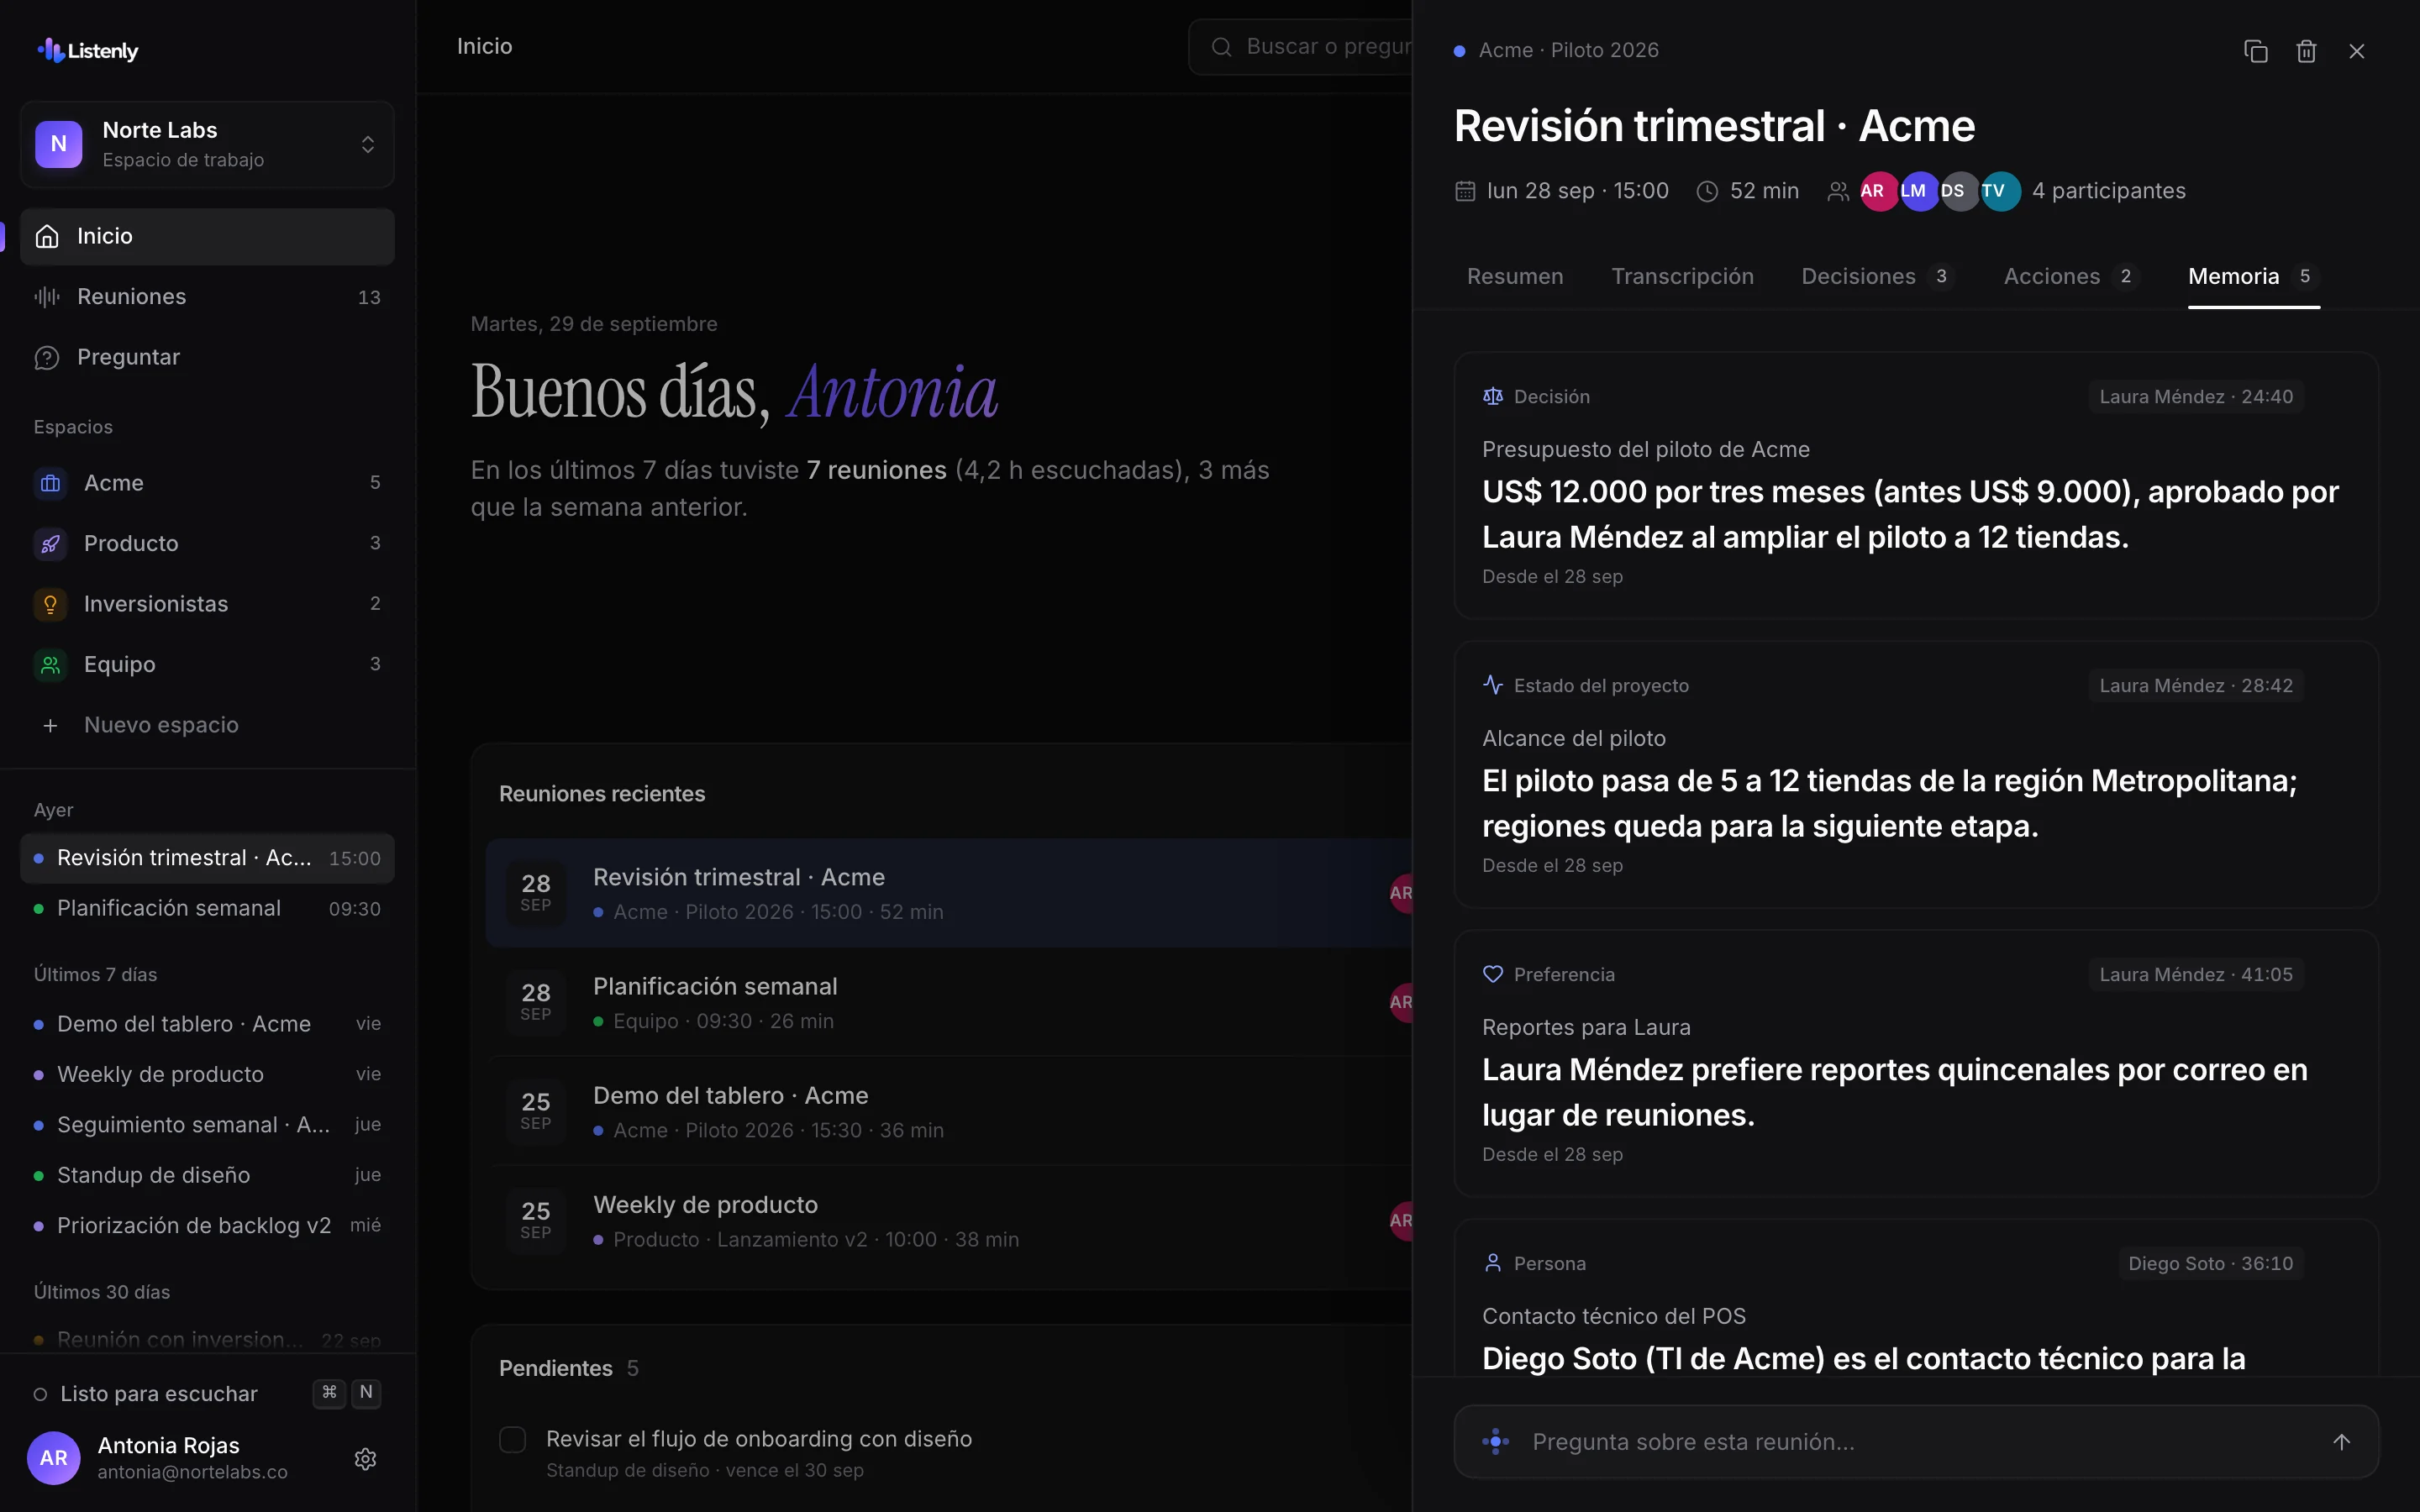Click the TV participant avatar
The image size is (2420, 1512).
[2000, 191]
